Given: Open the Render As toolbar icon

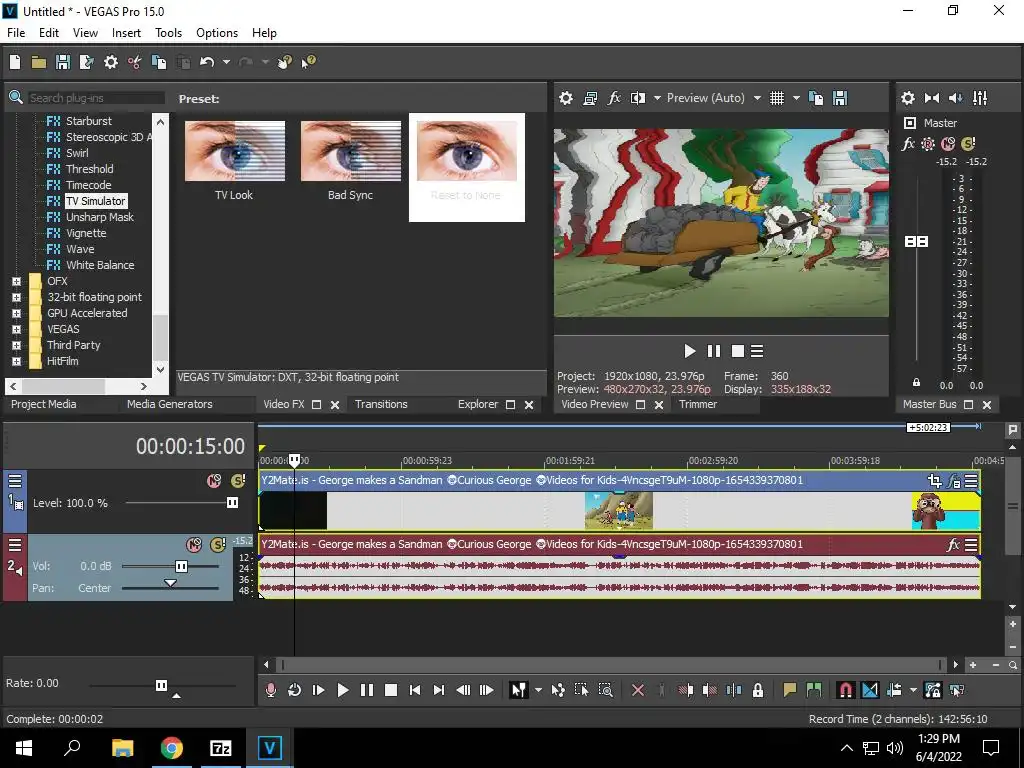Looking at the screenshot, I should tap(86, 62).
